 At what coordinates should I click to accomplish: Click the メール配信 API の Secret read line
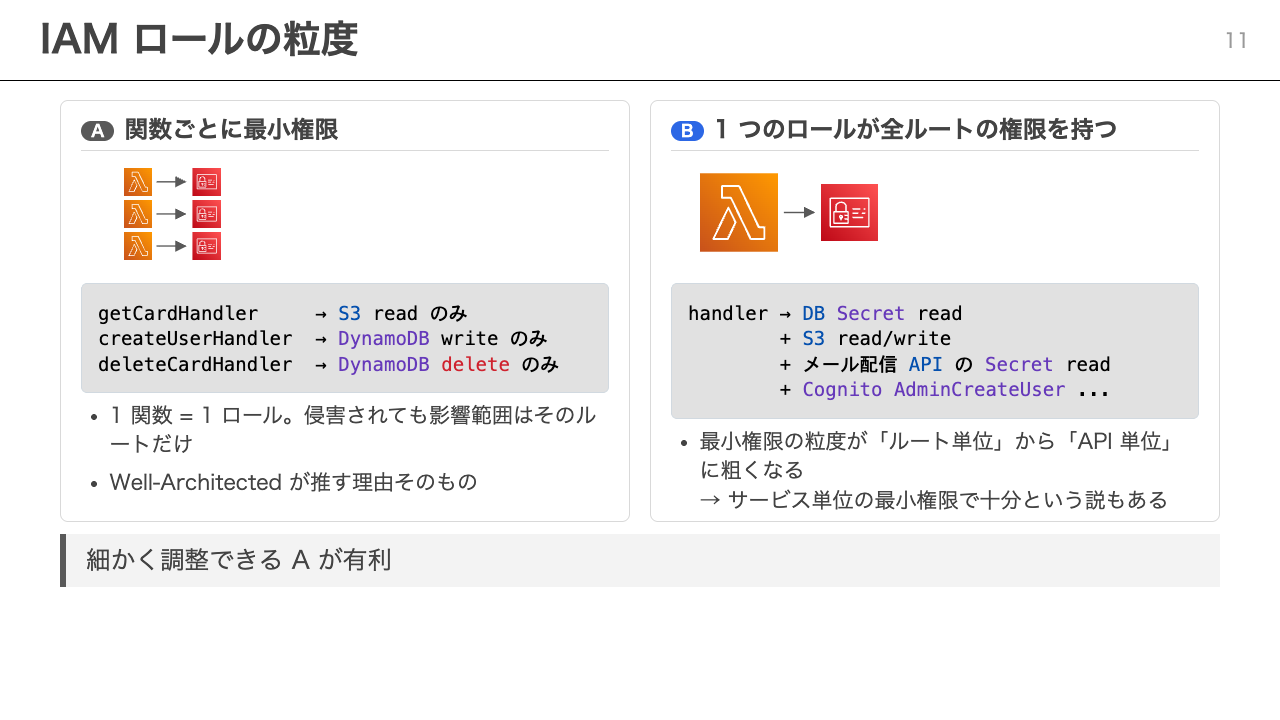(x=945, y=365)
